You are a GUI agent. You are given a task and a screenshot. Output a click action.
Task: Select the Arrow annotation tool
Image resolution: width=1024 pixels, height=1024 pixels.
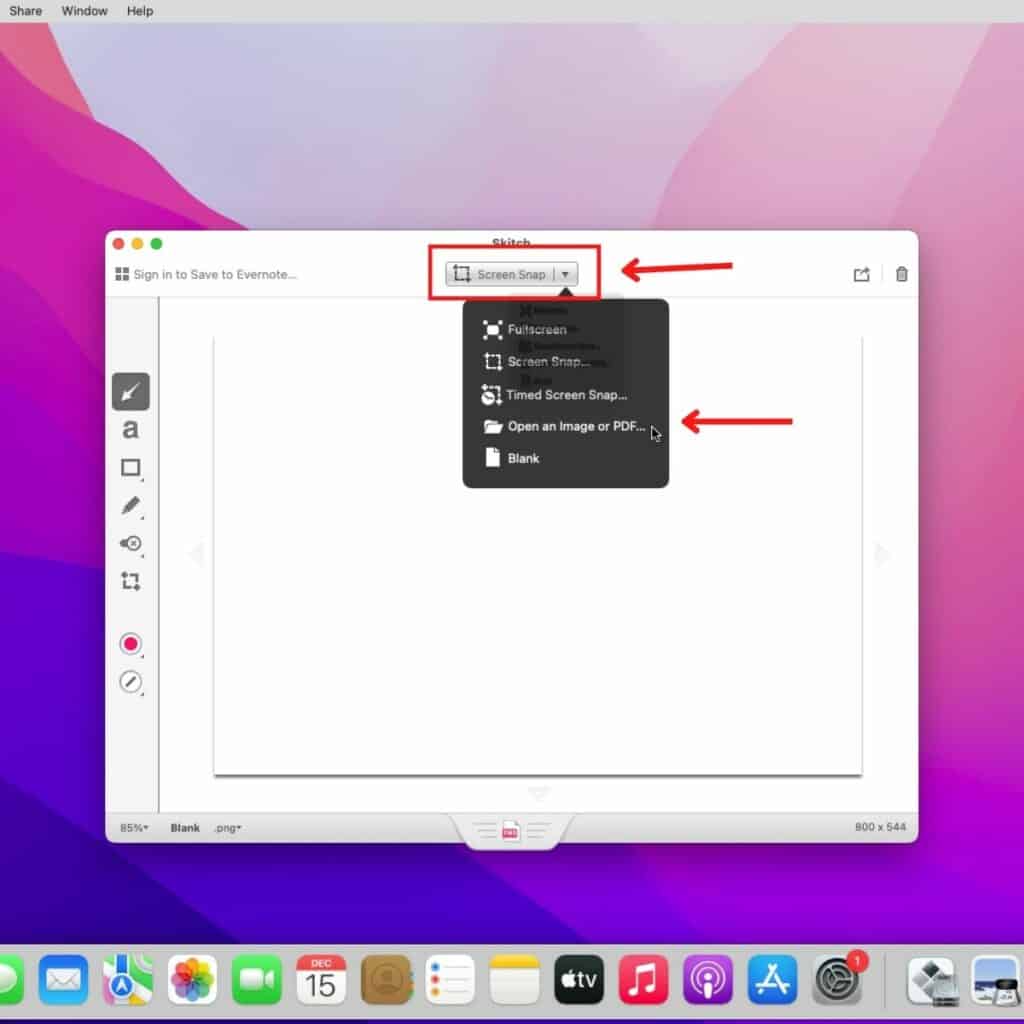[131, 391]
